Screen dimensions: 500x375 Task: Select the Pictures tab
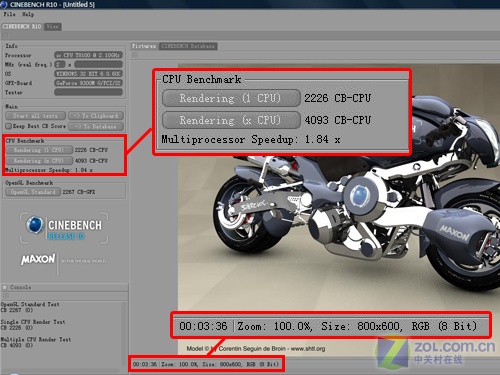tap(144, 46)
